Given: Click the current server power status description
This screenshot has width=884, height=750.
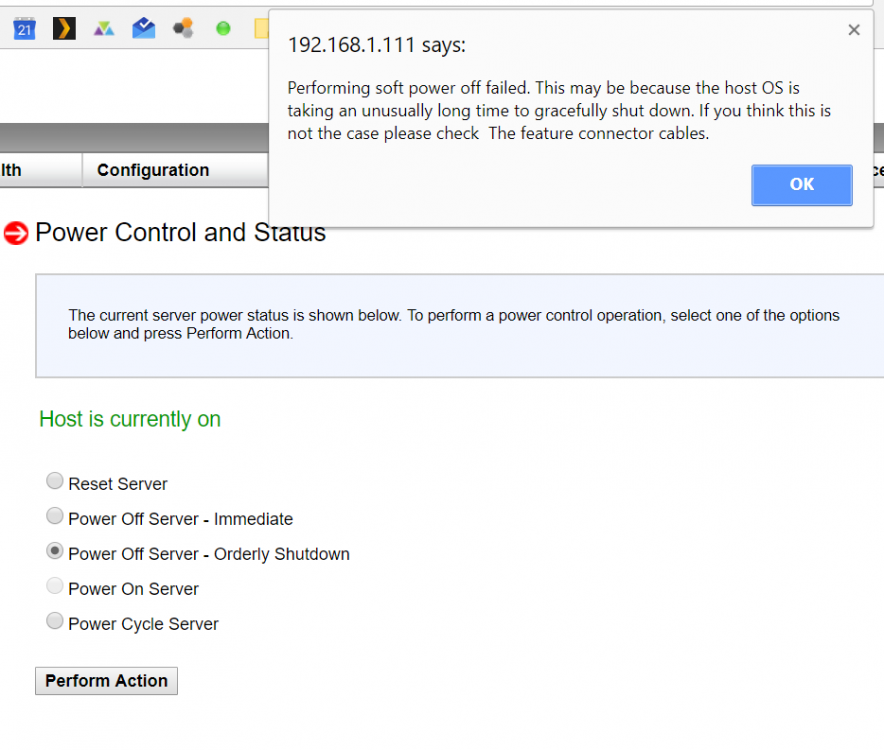Looking at the screenshot, I should [454, 324].
